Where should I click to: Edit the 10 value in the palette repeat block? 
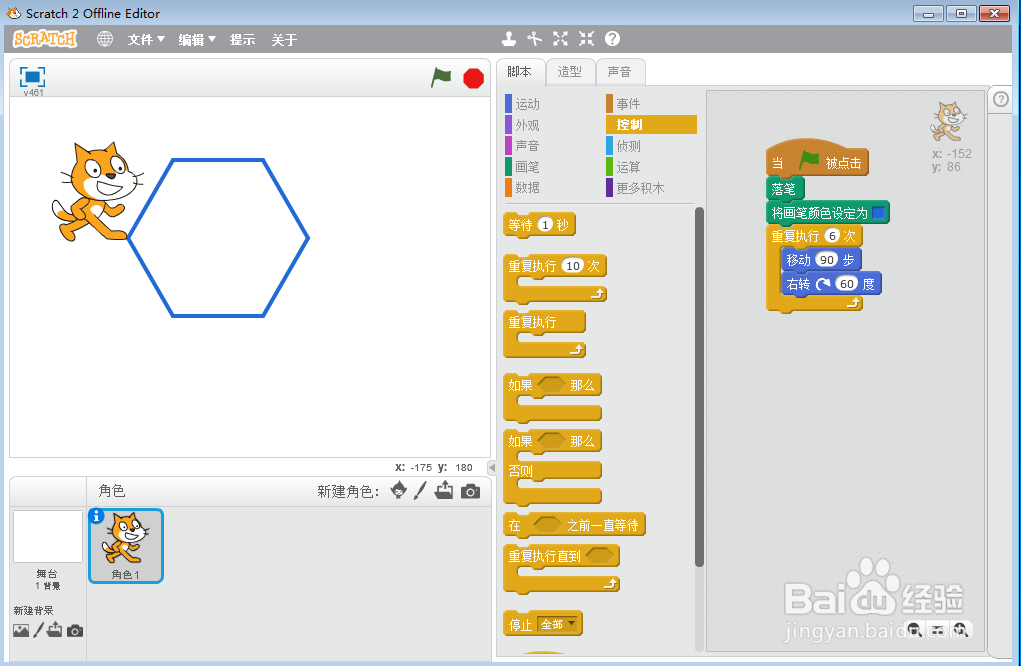coord(572,266)
